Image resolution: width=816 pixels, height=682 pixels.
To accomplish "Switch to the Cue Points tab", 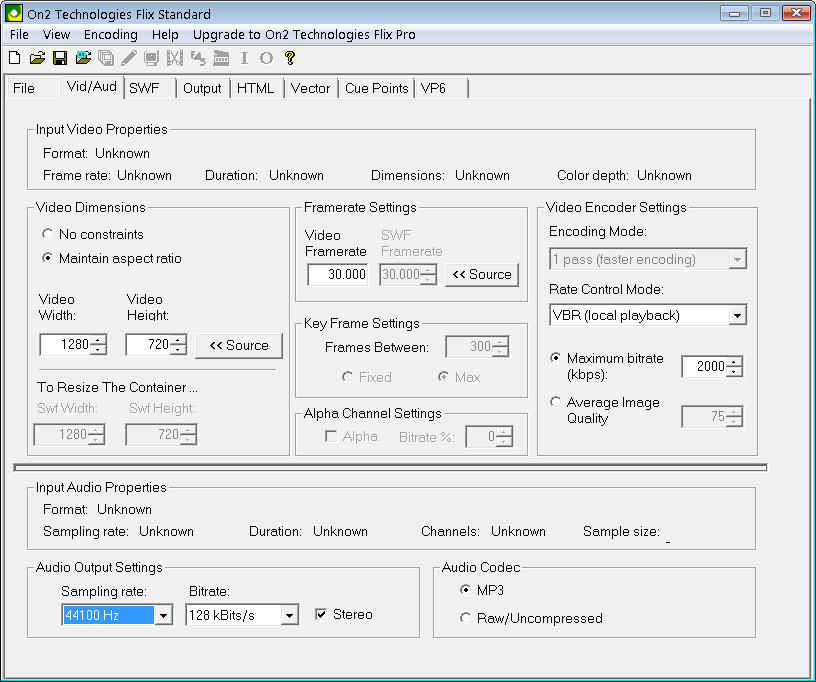I will point(376,88).
